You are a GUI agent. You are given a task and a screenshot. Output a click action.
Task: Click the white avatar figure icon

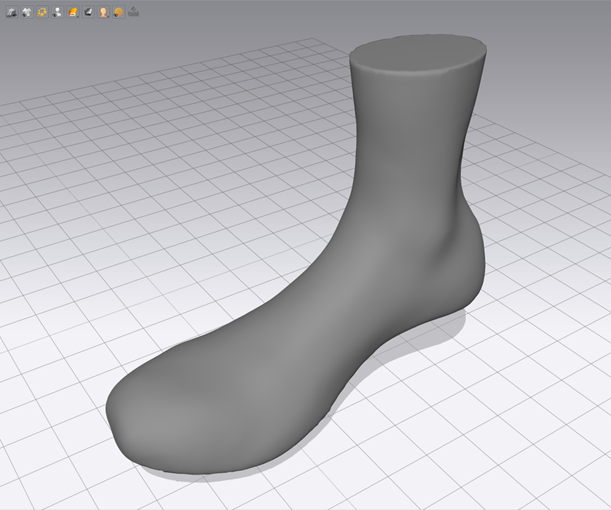[58, 12]
